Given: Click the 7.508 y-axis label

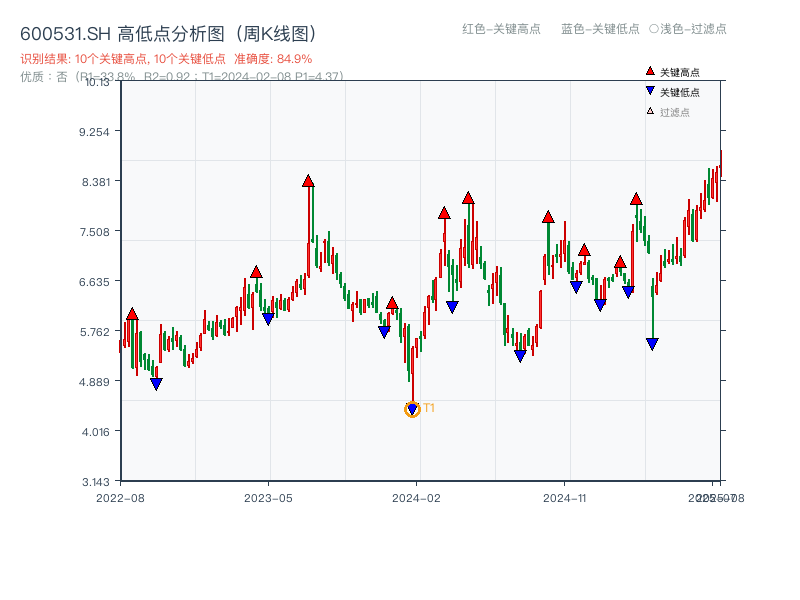Looking at the screenshot, I should pos(94,232).
